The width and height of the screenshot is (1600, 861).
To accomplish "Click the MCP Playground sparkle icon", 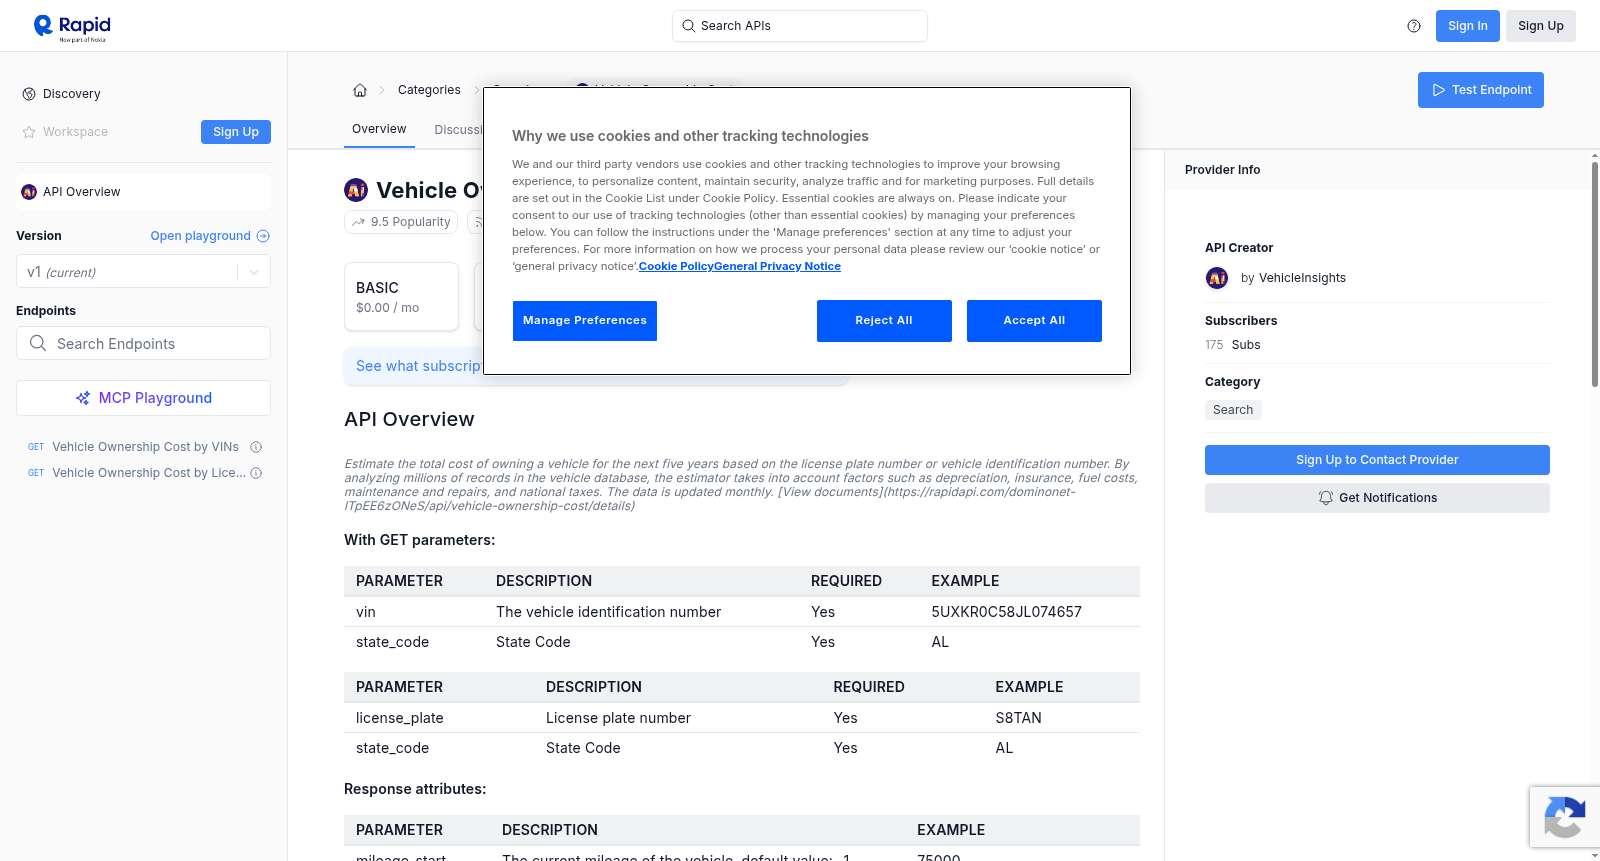I will tap(83, 398).
